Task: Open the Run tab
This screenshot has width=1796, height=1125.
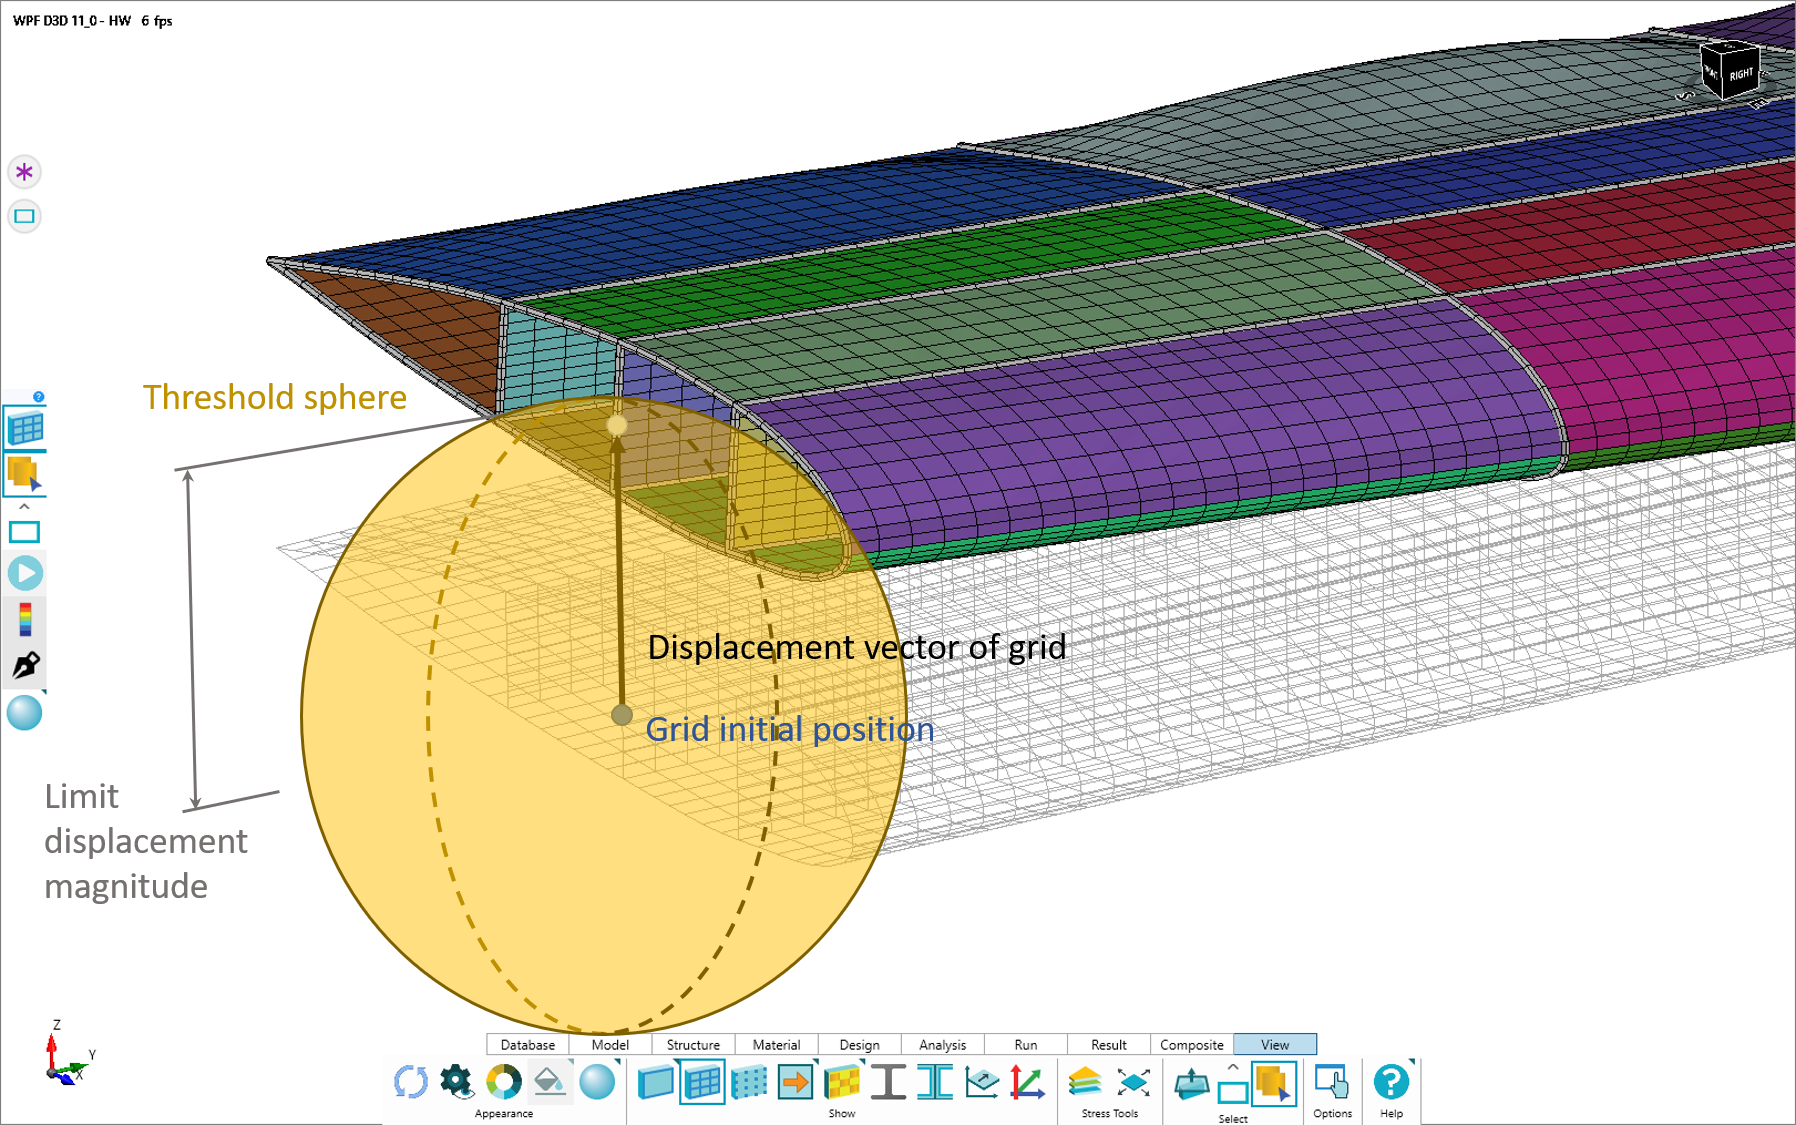Action: [x=1025, y=1044]
